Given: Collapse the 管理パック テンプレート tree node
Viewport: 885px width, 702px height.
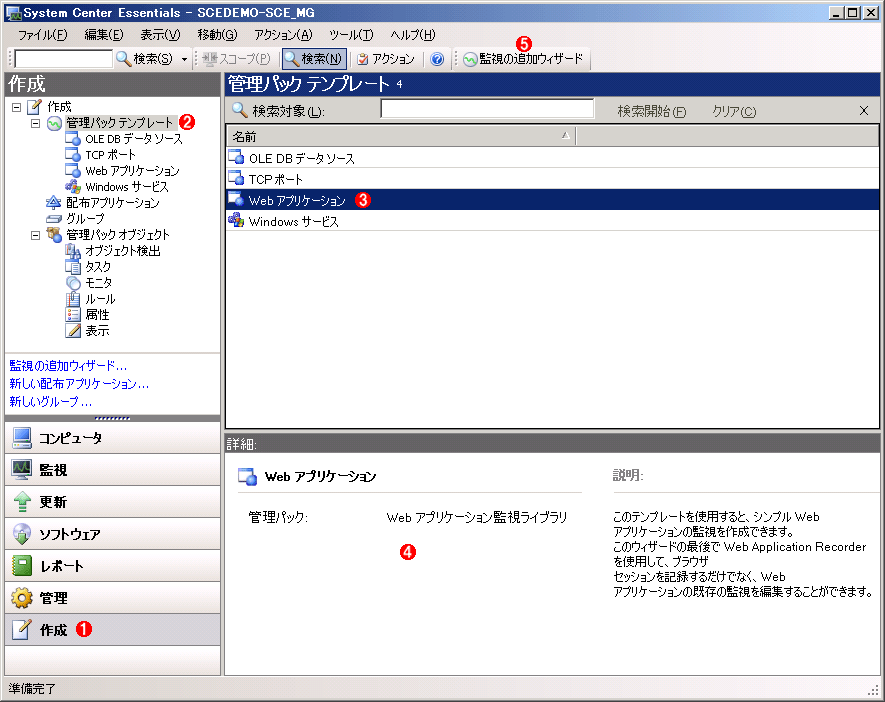Looking at the screenshot, I should pyautogui.click(x=36, y=123).
